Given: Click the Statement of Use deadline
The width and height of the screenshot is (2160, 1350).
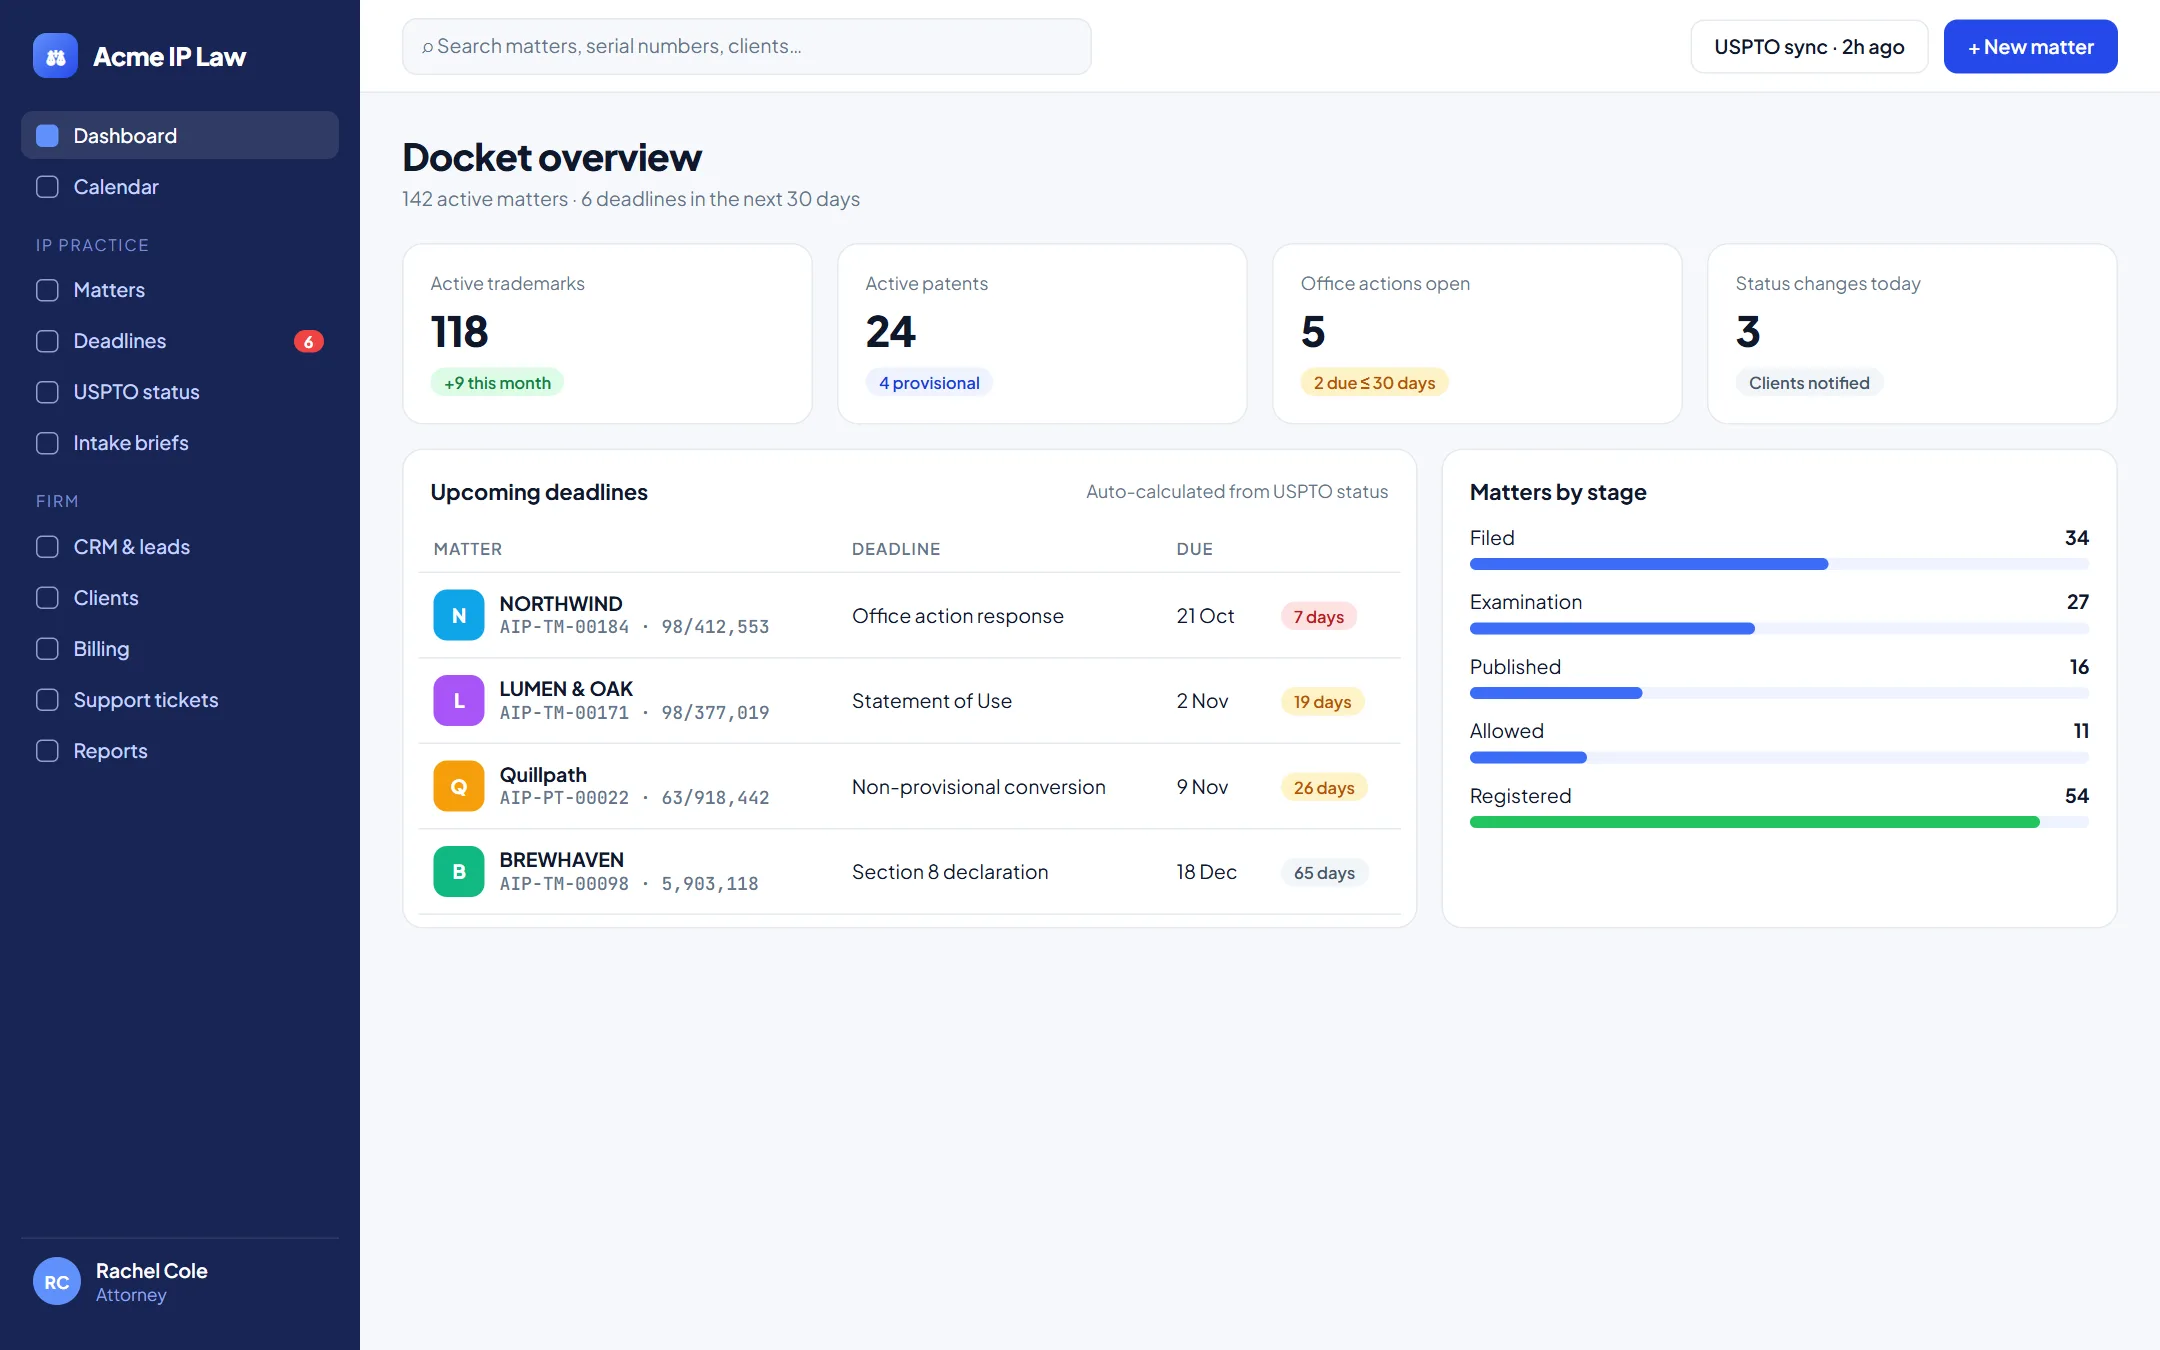Looking at the screenshot, I should (x=932, y=701).
